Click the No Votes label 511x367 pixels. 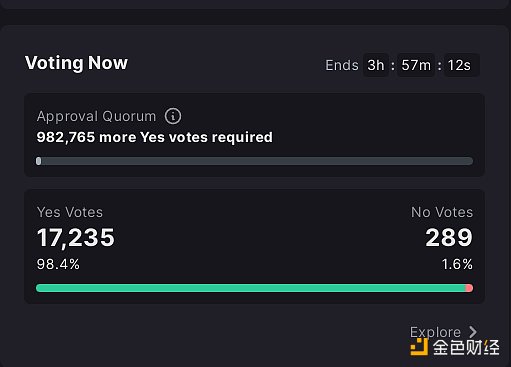click(x=442, y=212)
